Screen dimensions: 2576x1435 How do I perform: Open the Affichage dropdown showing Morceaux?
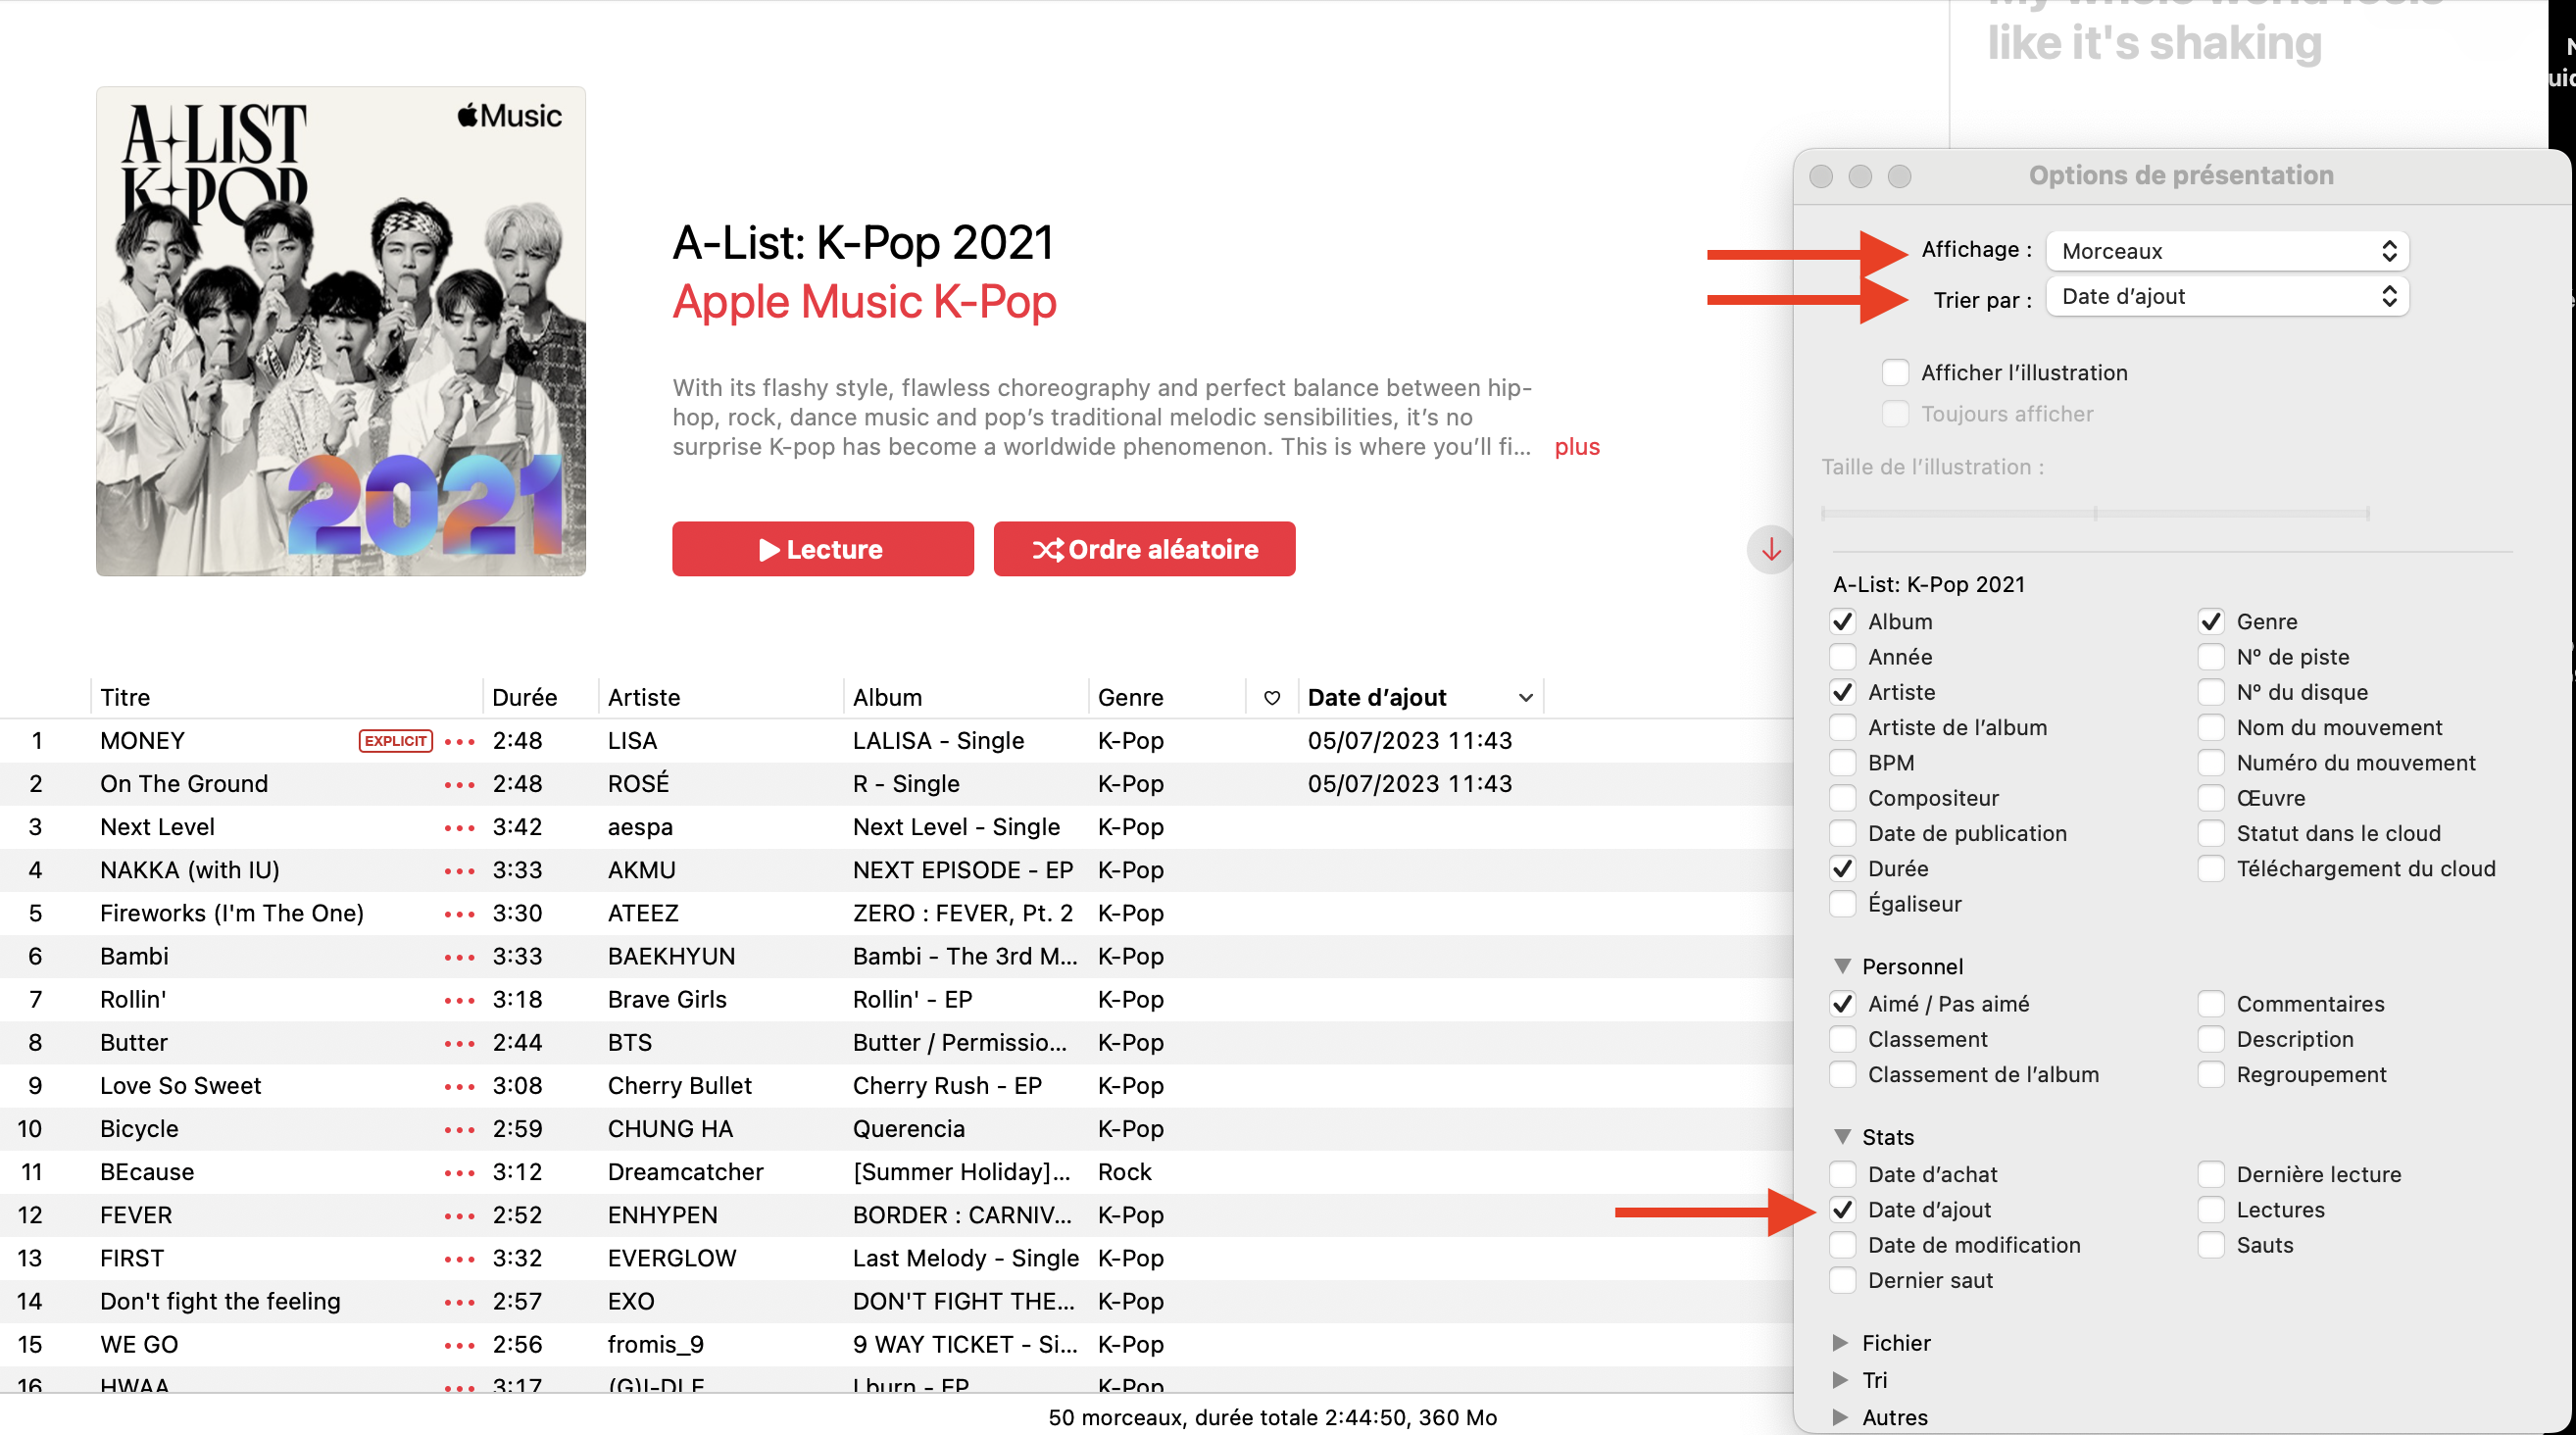pos(2227,251)
